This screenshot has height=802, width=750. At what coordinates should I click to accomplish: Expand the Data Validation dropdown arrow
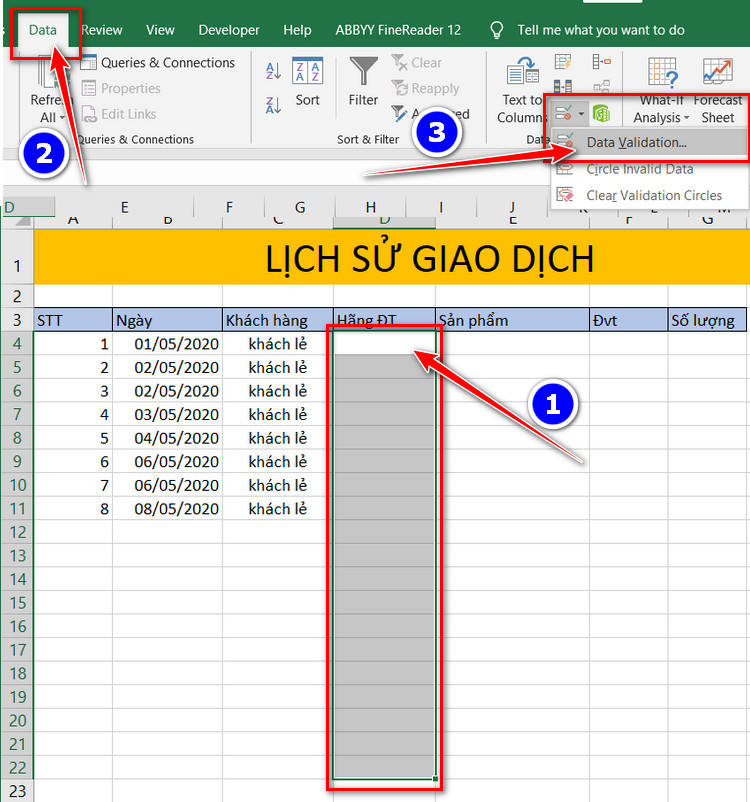click(x=581, y=114)
